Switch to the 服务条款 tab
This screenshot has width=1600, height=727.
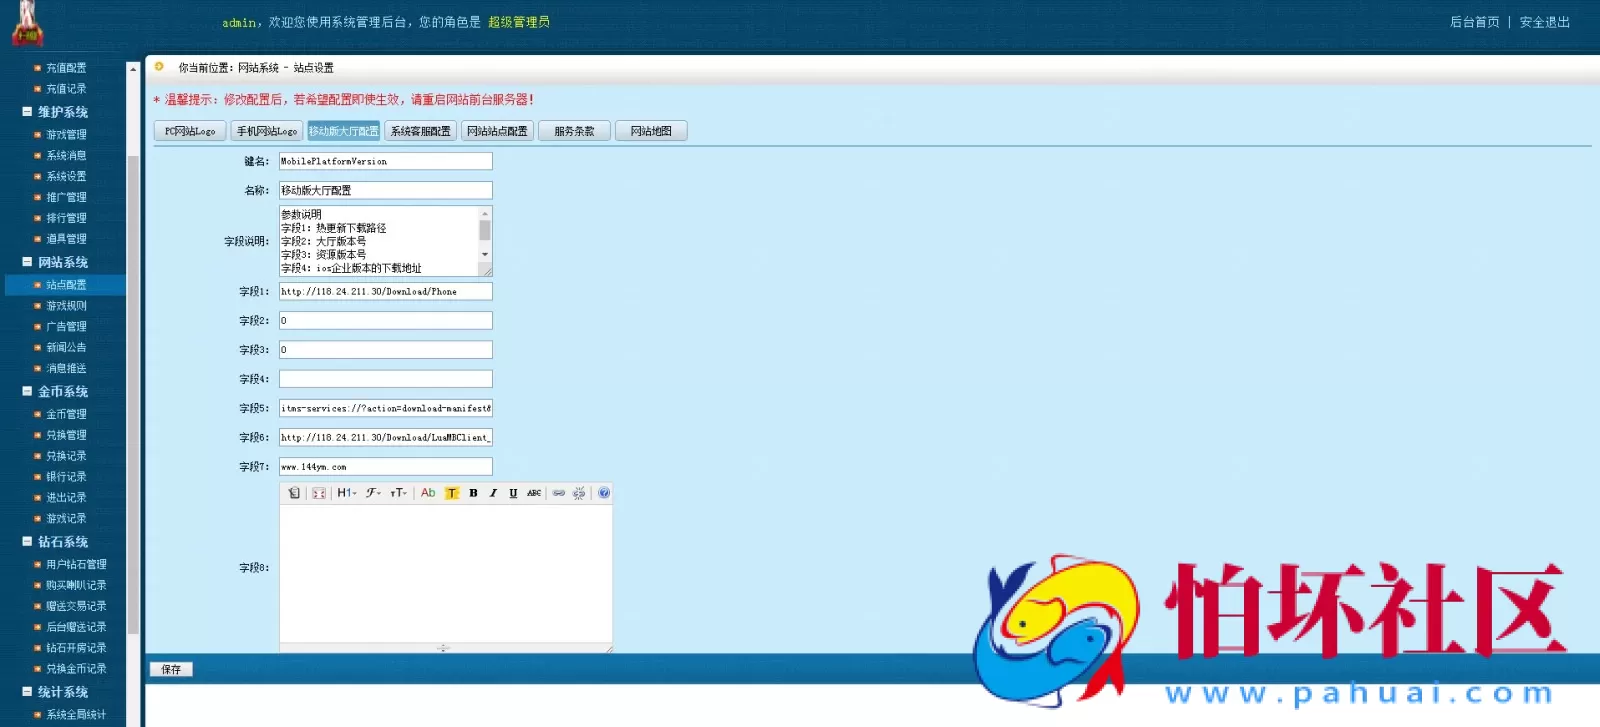click(x=574, y=131)
